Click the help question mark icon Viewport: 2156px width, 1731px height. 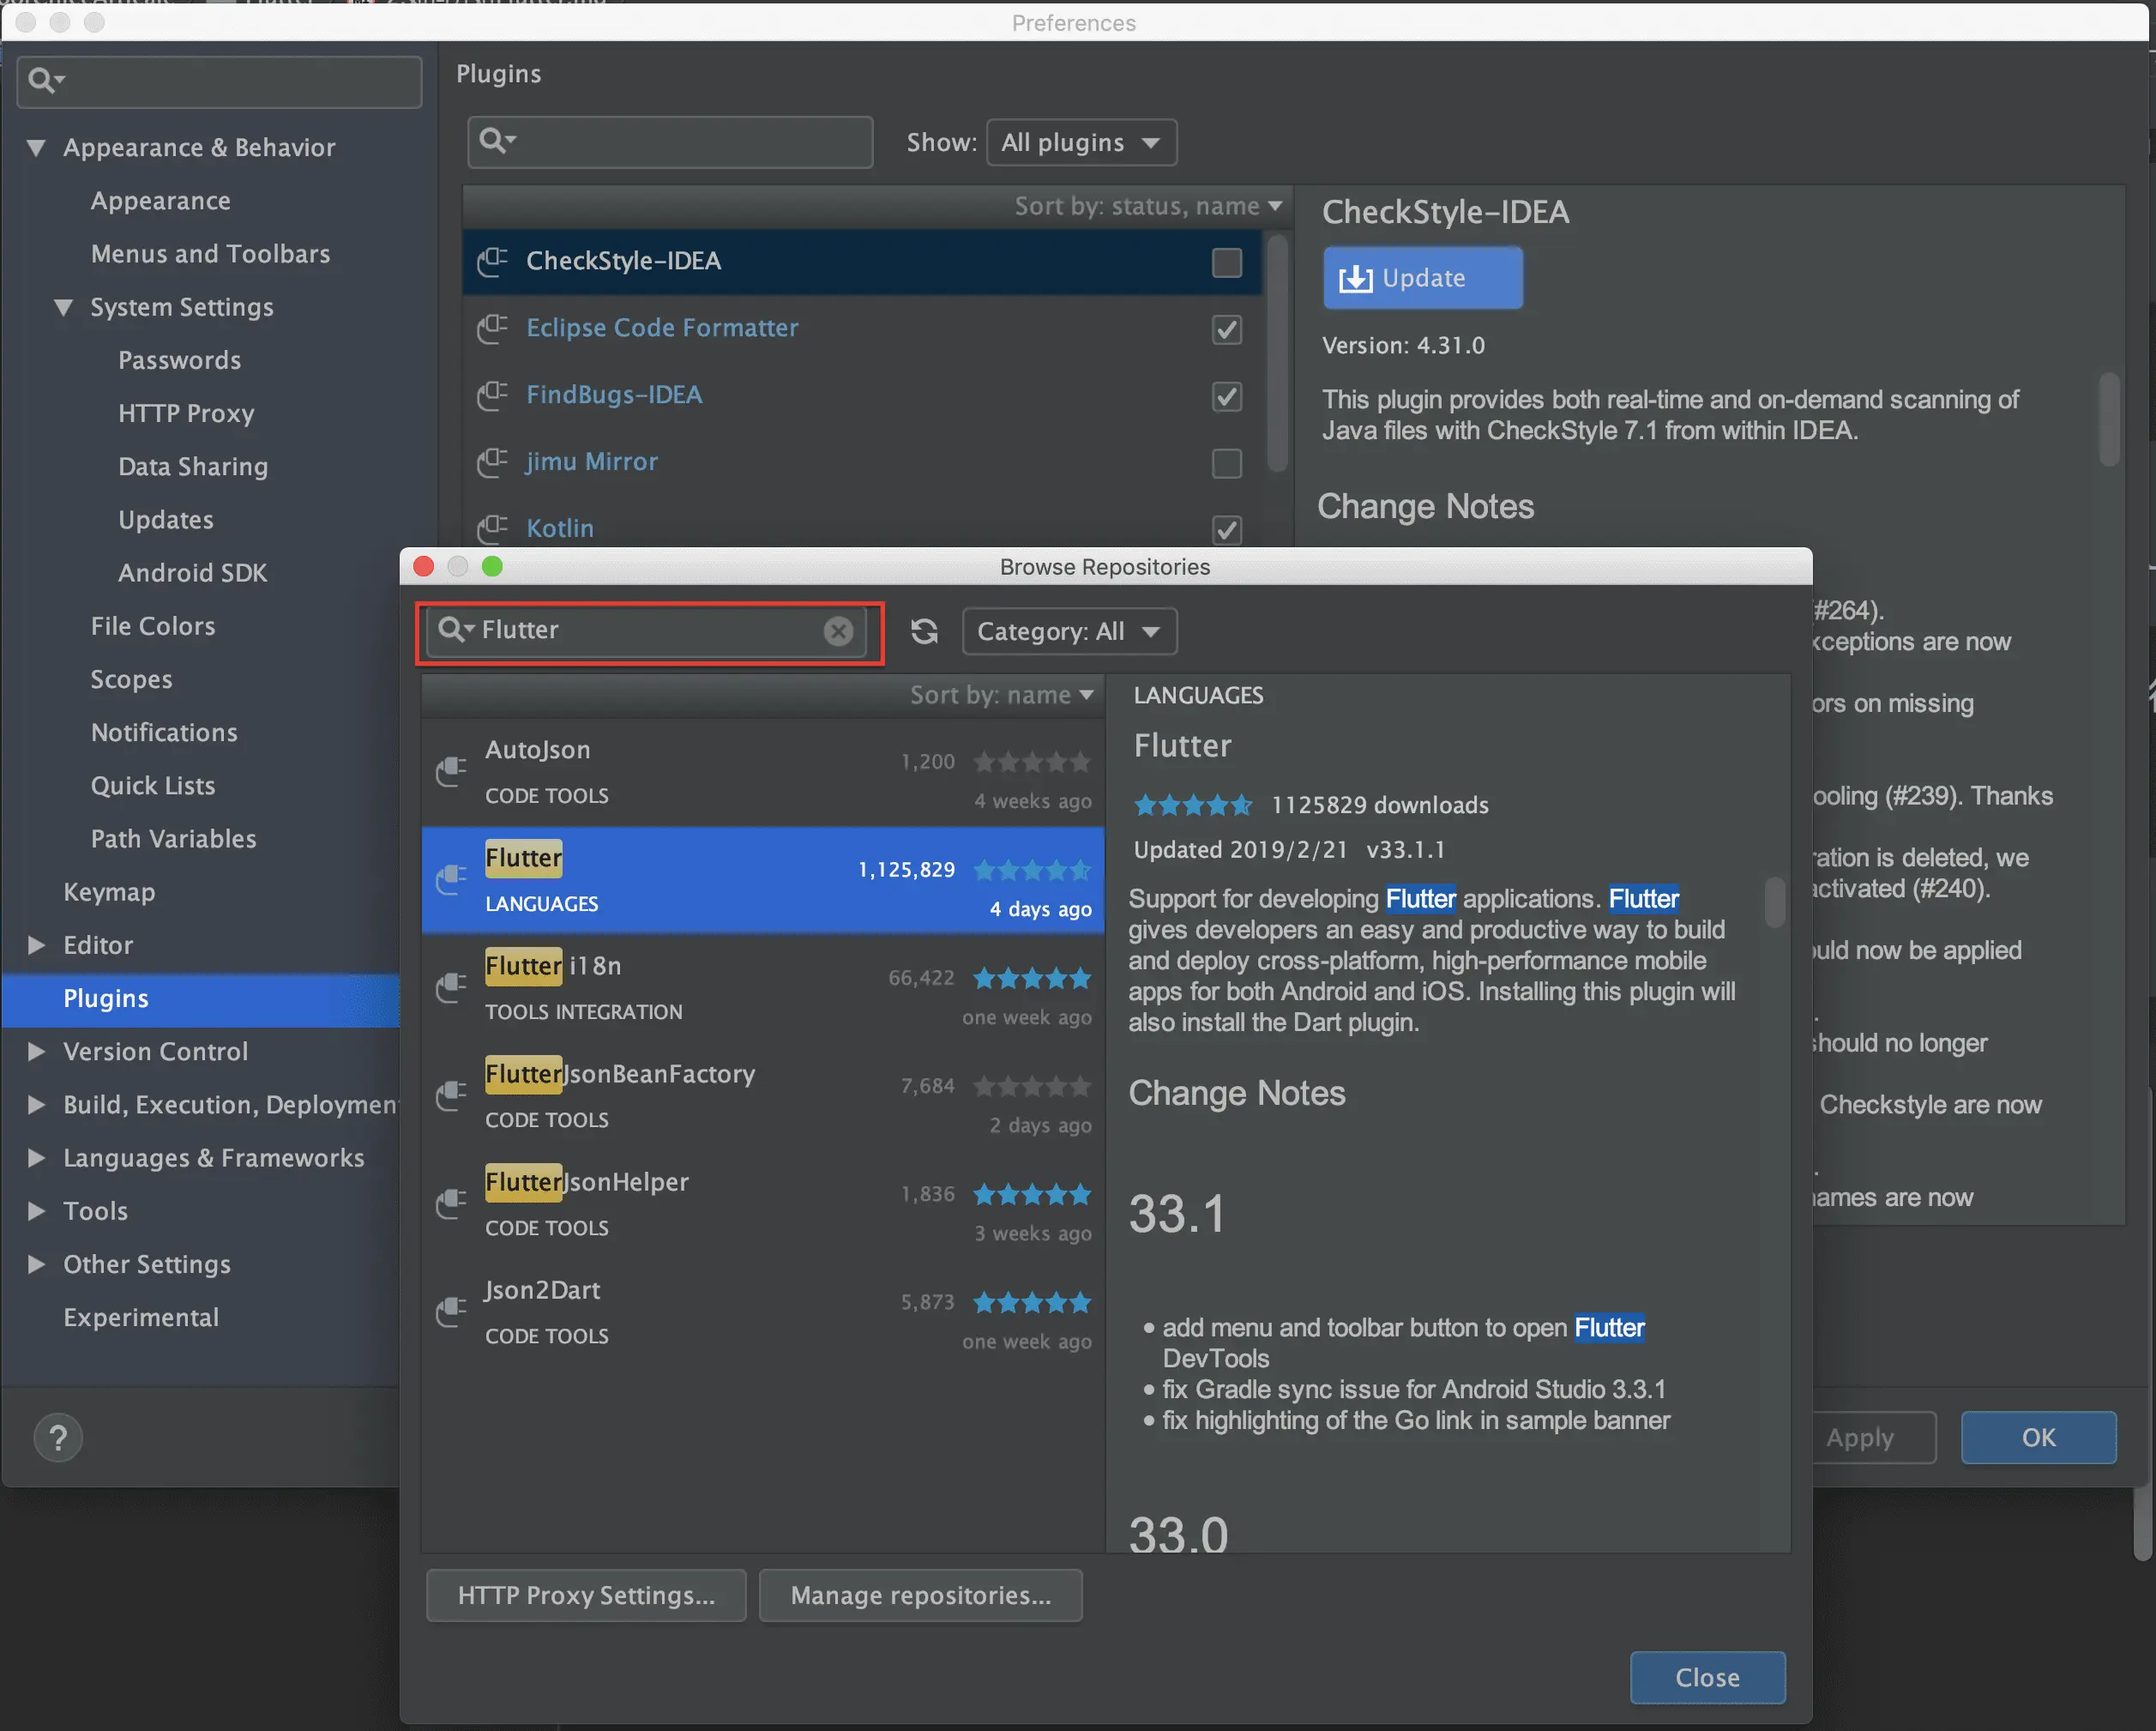58,1437
